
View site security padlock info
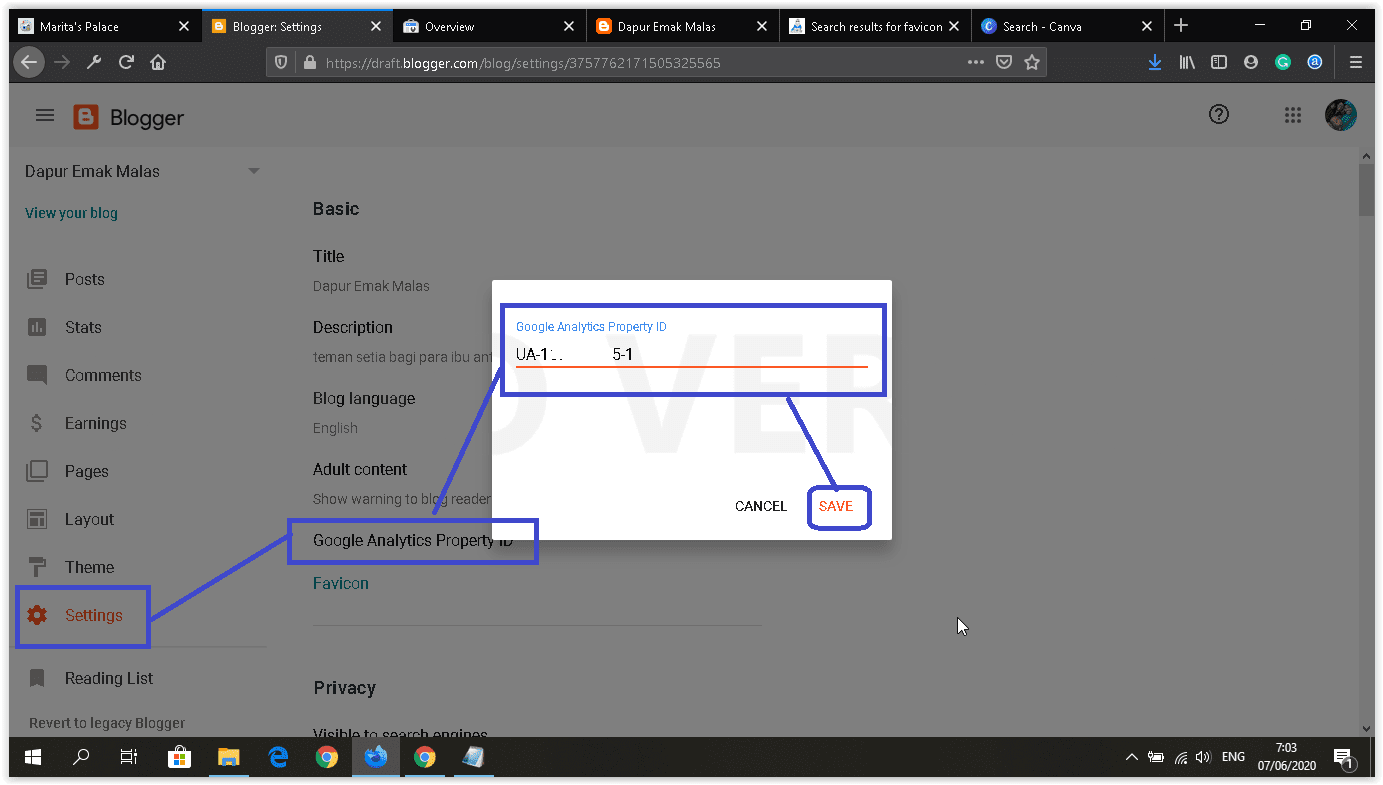point(309,62)
